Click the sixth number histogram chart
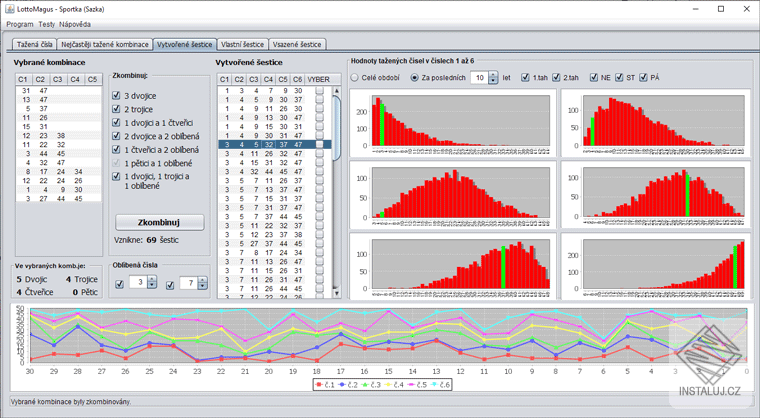Viewport: 760px width, 418px height. (x=656, y=266)
